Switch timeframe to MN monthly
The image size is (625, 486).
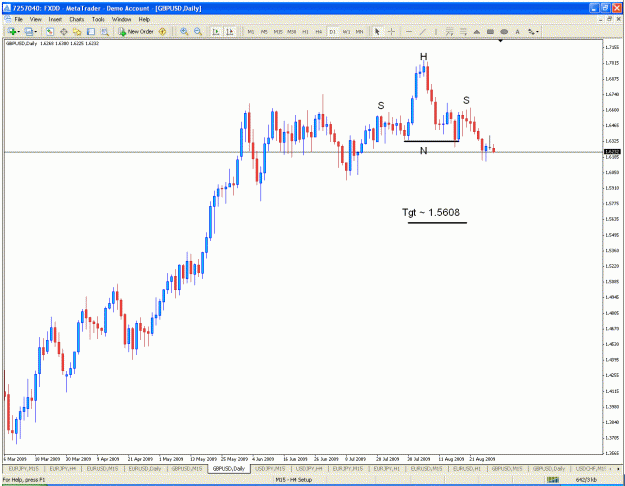click(360, 31)
